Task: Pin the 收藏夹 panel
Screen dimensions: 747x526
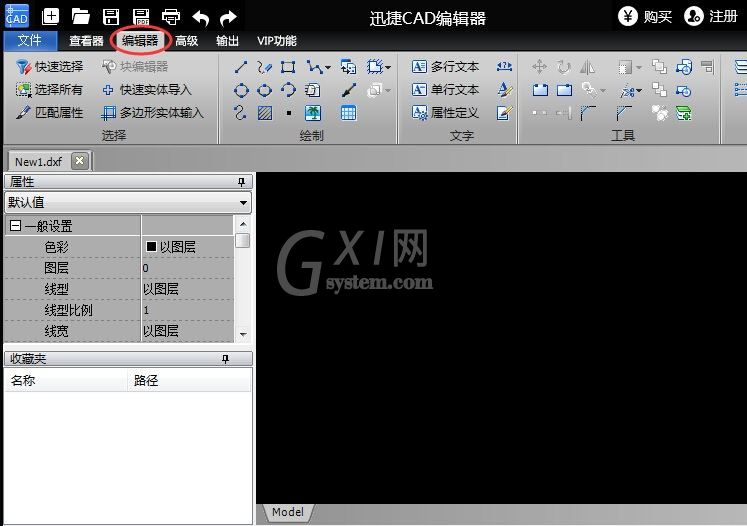Action: click(225, 359)
